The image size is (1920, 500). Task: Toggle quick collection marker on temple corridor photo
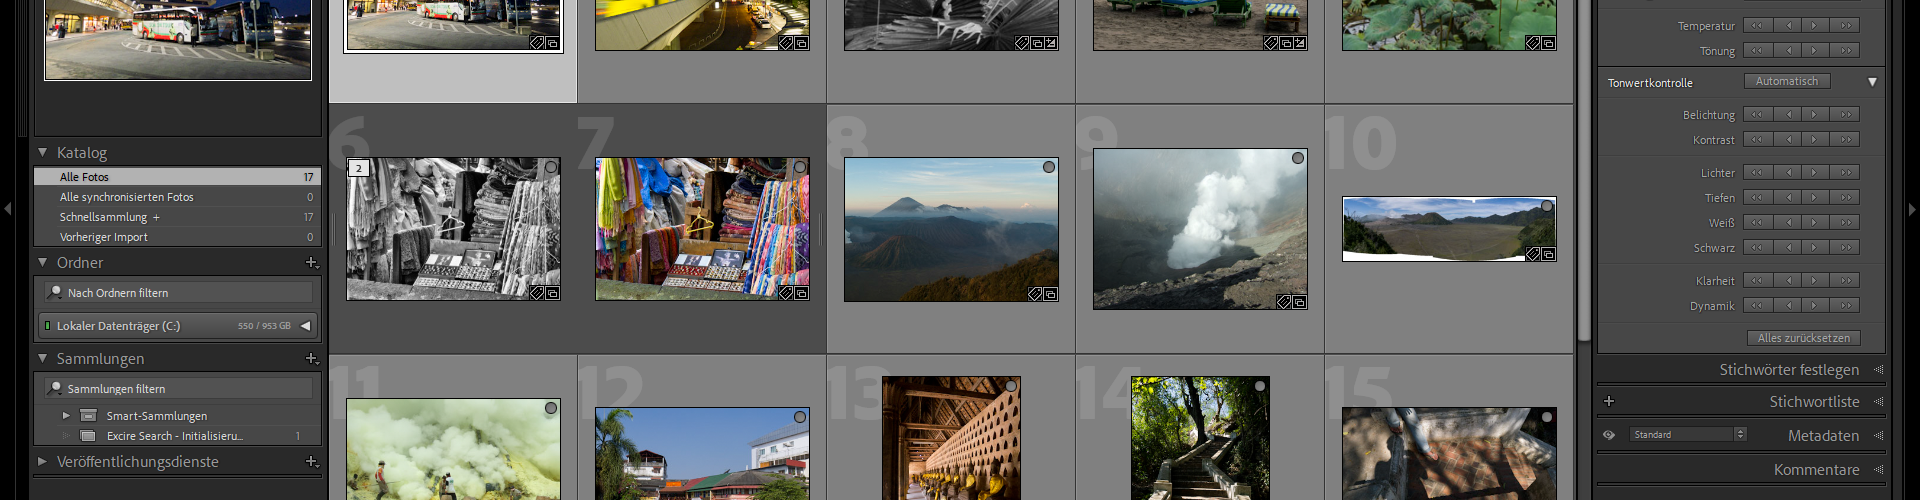[1011, 386]
